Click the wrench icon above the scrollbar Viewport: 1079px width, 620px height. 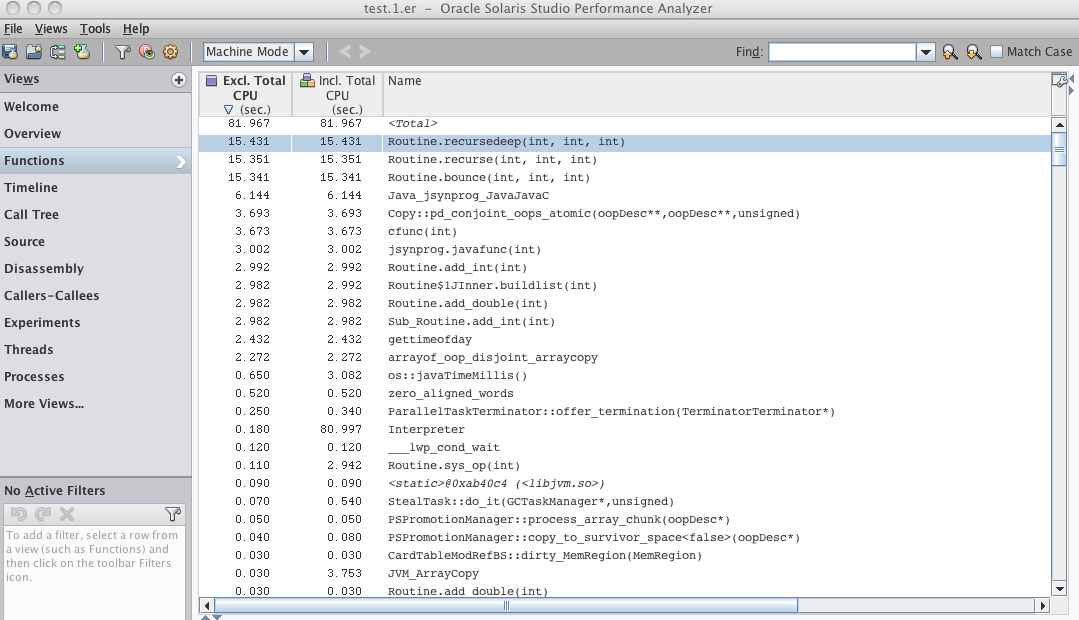click(1060, 81)
